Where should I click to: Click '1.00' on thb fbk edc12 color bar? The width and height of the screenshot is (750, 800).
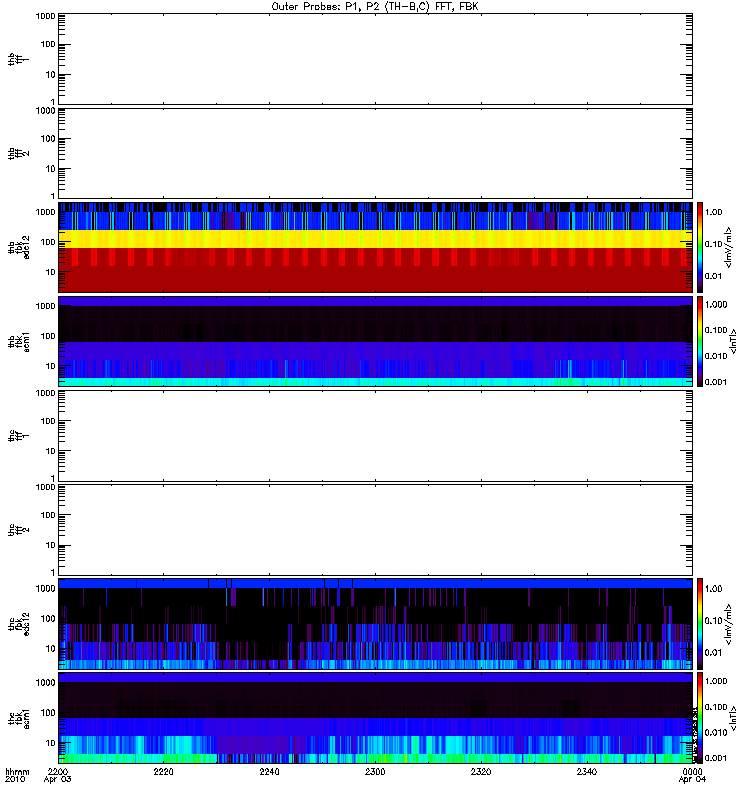click(x=714, y=212)
